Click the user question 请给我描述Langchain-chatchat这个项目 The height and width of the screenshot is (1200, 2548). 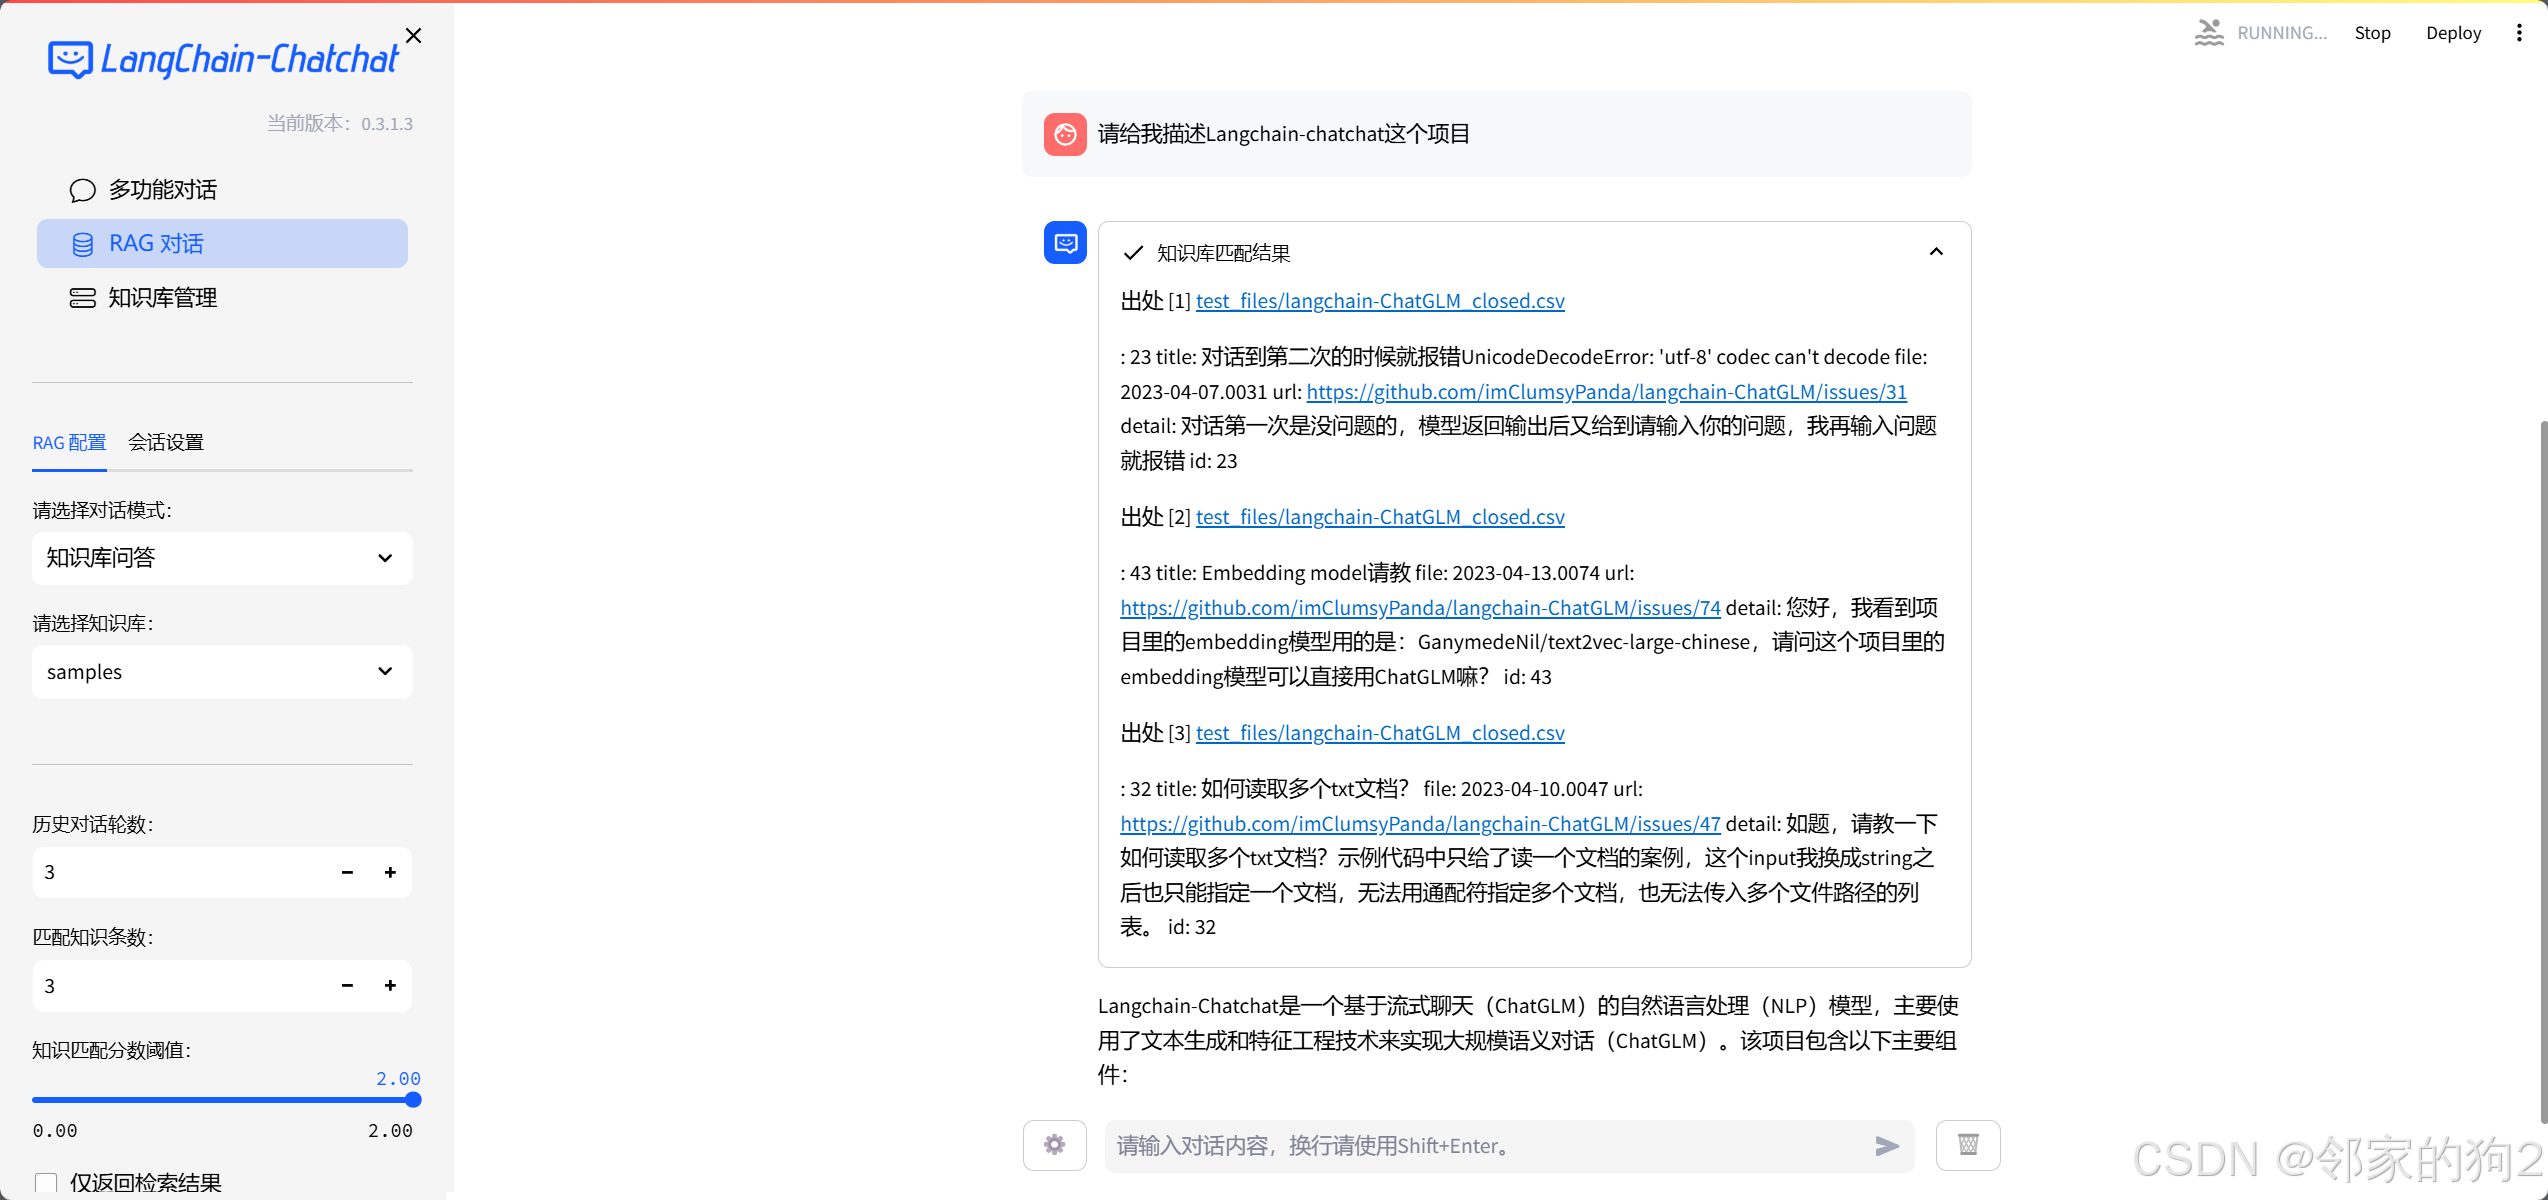1284,134
